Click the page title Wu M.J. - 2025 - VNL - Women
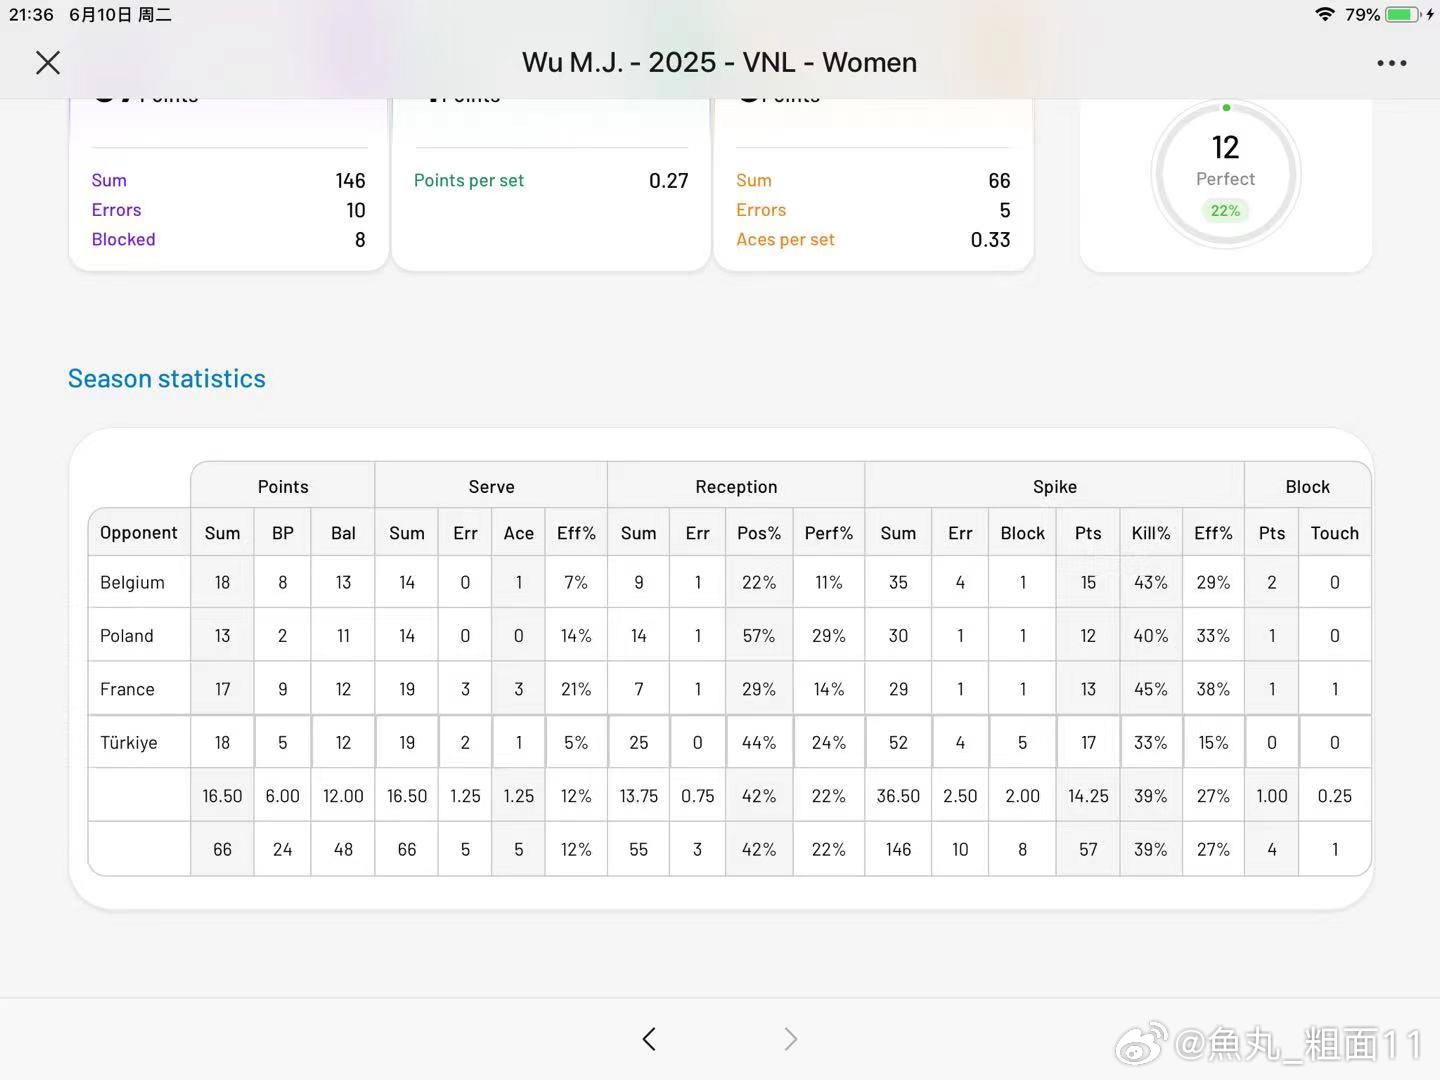1440x1080 pixels. click(719, 63)
